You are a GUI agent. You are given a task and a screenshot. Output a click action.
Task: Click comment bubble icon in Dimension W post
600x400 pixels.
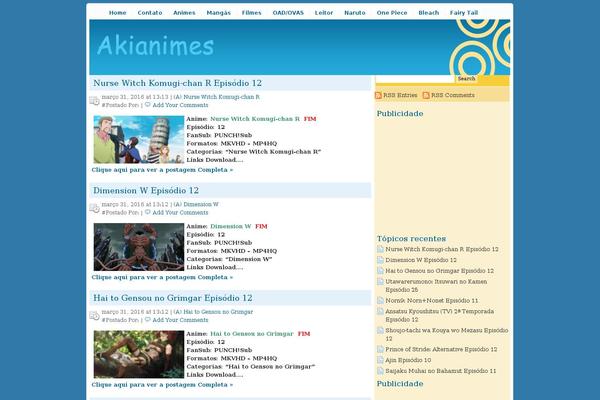pos(148,212)
